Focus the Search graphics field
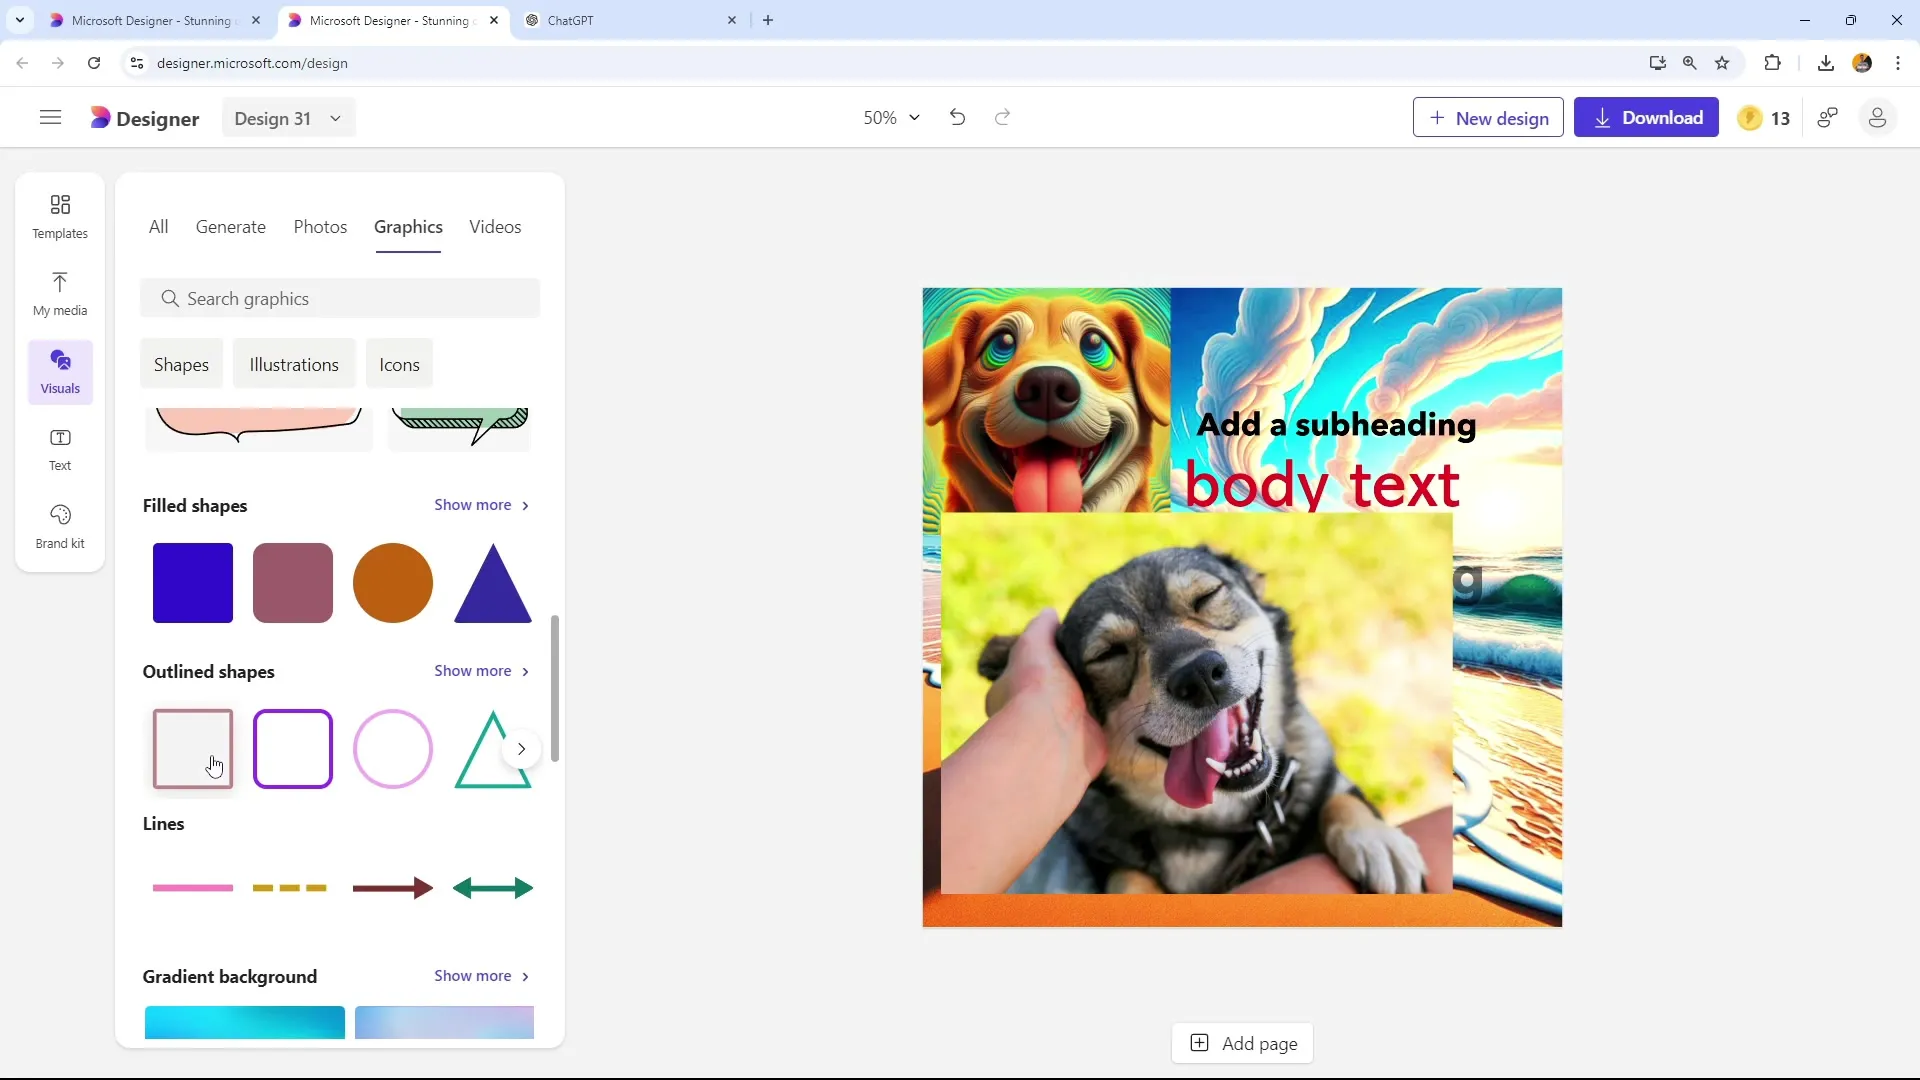 coord(340,299)
